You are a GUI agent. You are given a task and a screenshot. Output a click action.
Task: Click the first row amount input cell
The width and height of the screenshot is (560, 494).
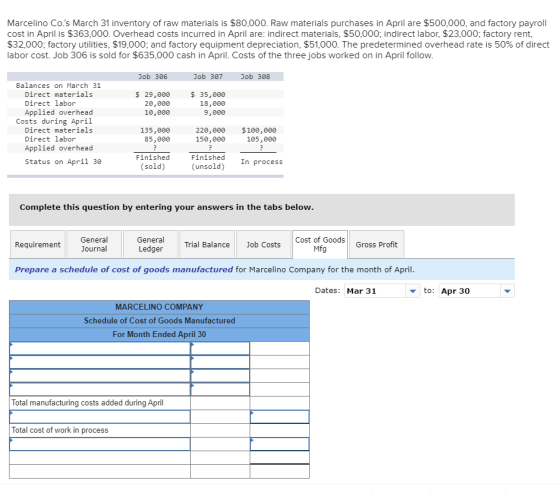coord(220,349)
